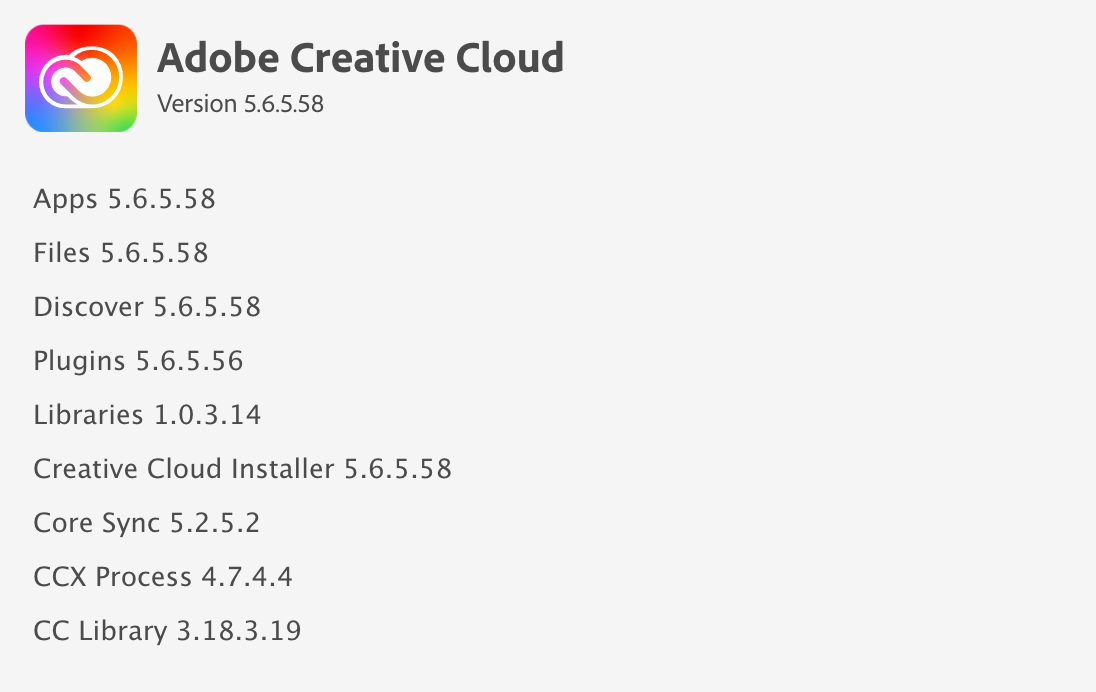The width and height of the screenshot is (1096, 692).
Task: Select the Libraries version number 1.0.3.14
Action: [x=208, y=414]
